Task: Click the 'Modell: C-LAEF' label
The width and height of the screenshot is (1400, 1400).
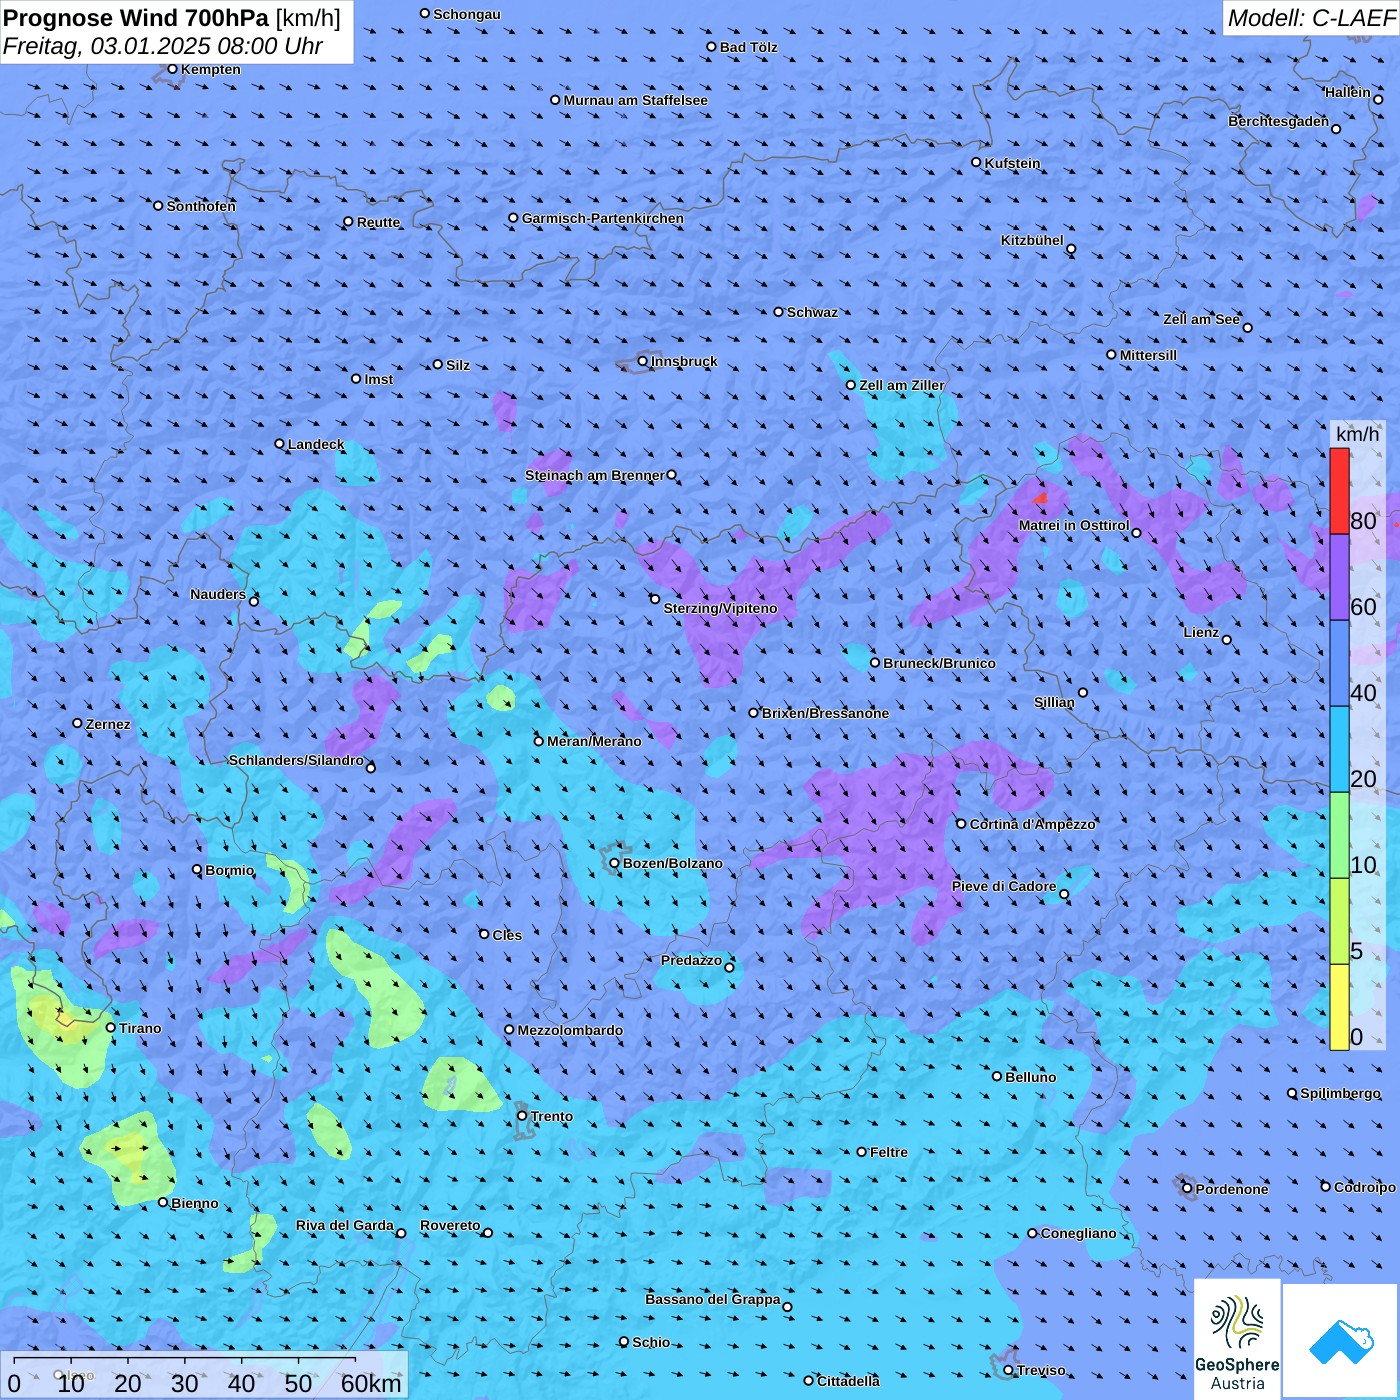Action: (x=1311, y=18)
